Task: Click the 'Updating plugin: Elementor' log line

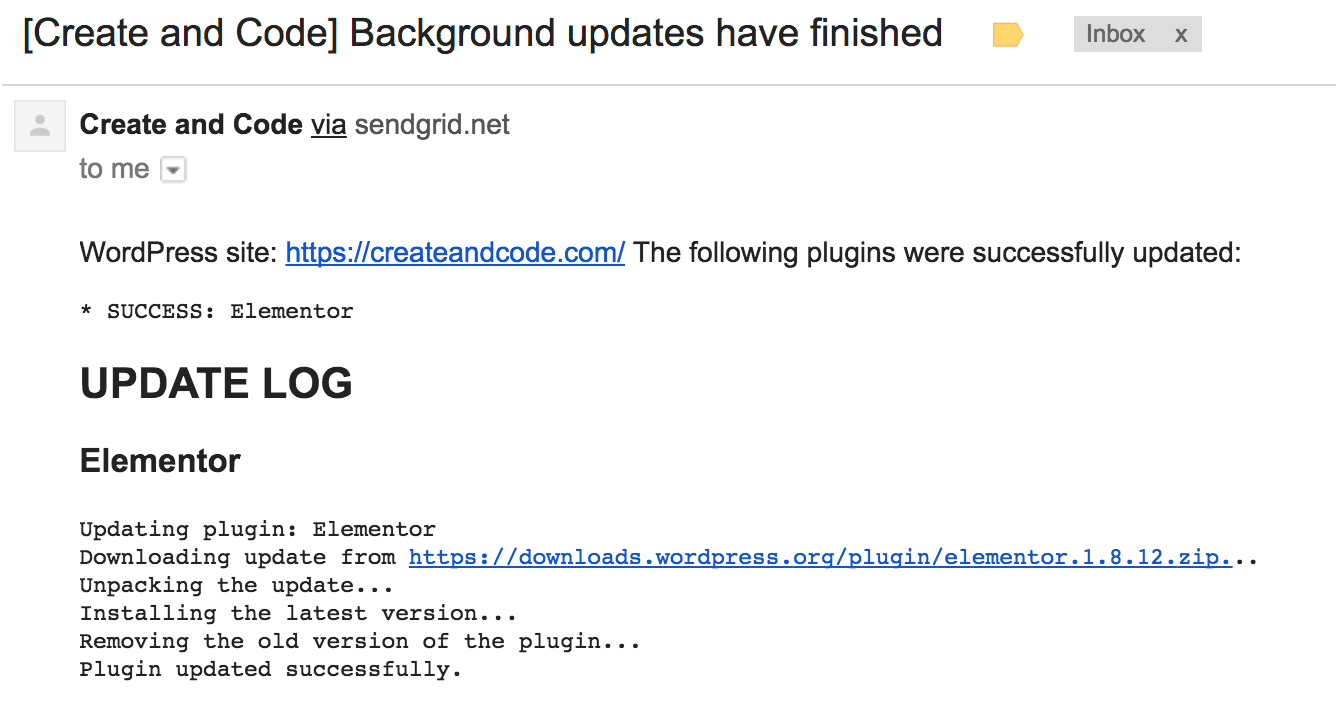Action: click(257, 529)
